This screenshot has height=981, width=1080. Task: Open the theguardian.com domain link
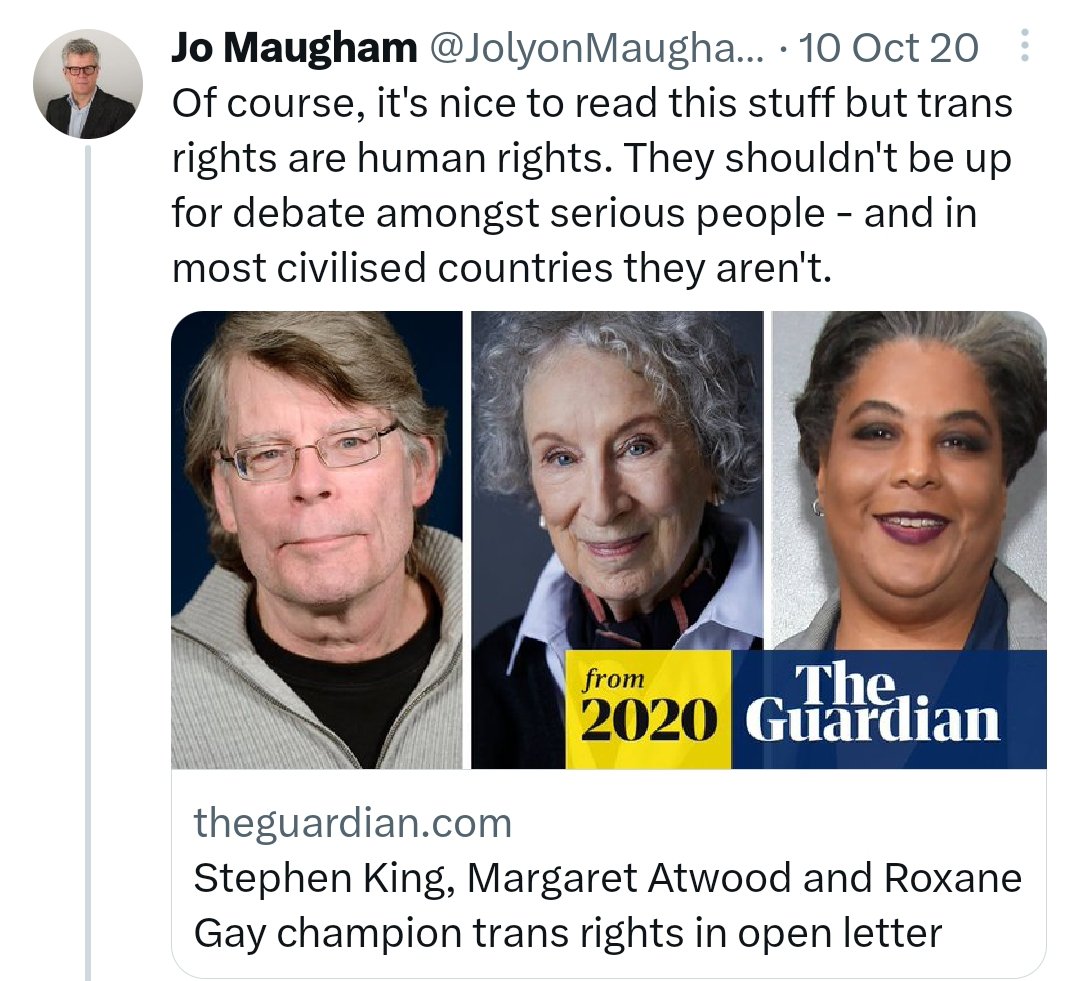[353, 823]
